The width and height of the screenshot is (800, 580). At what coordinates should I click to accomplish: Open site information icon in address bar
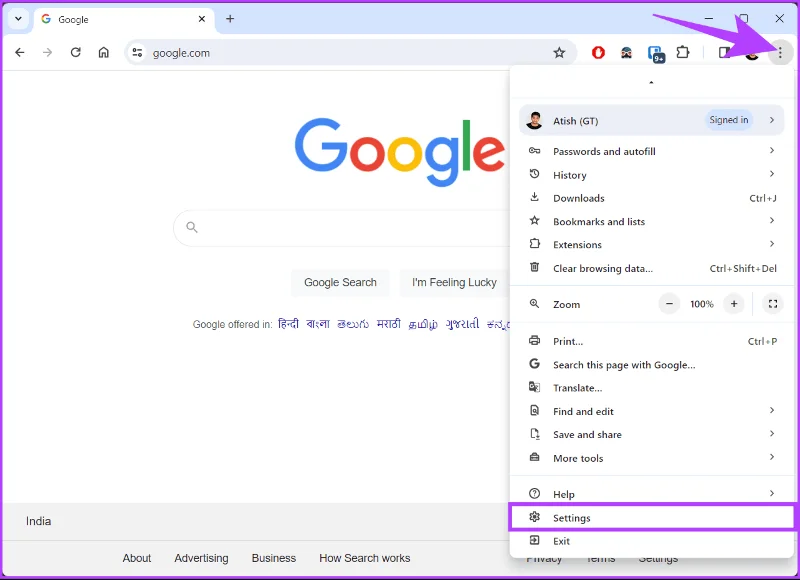point(137,53)
